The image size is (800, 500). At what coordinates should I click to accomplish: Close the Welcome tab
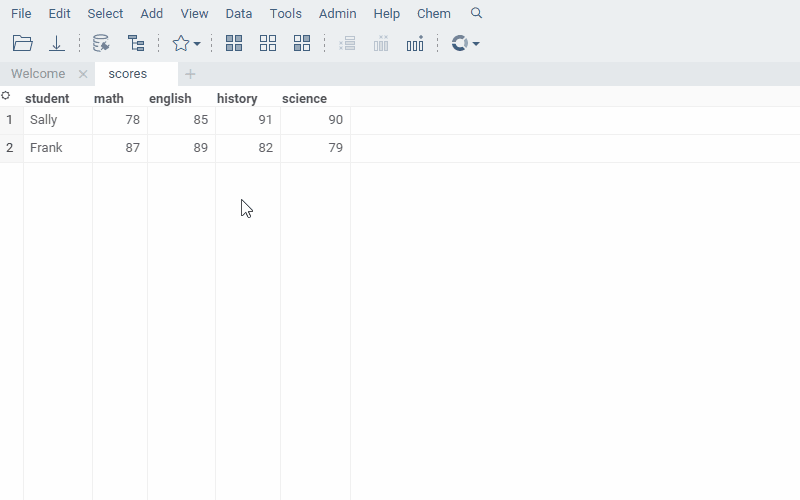83,74
